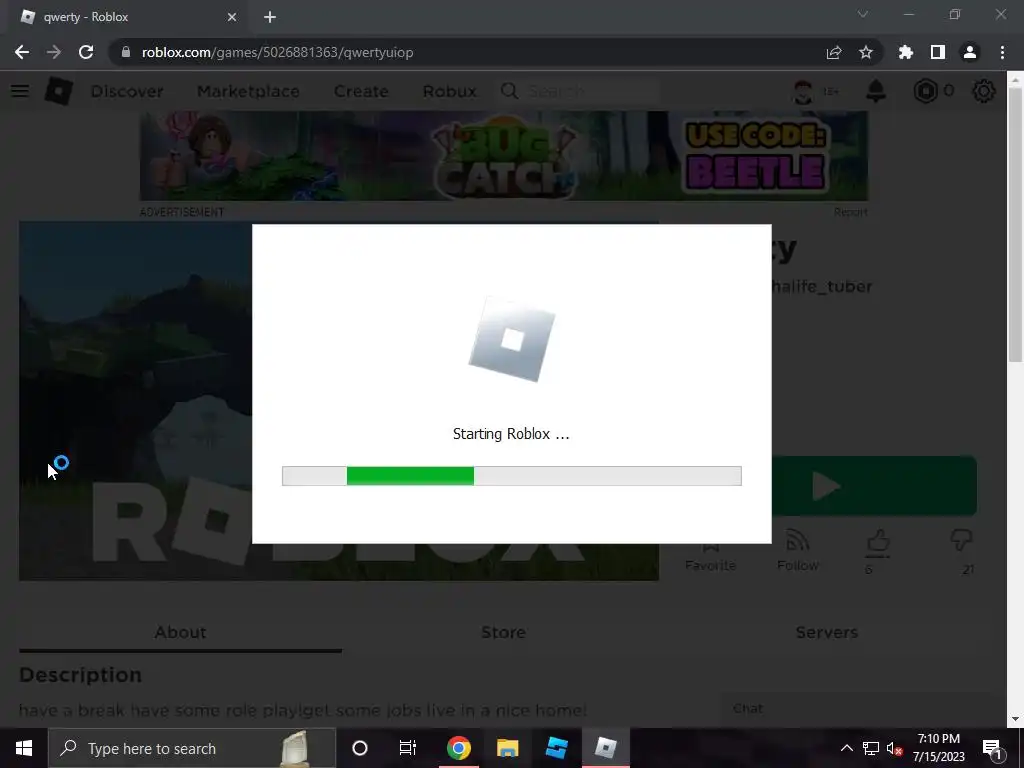Open the Robux page
Image resolution: width=1024 pixels, height=768 pixels.
tap(449, 91)
